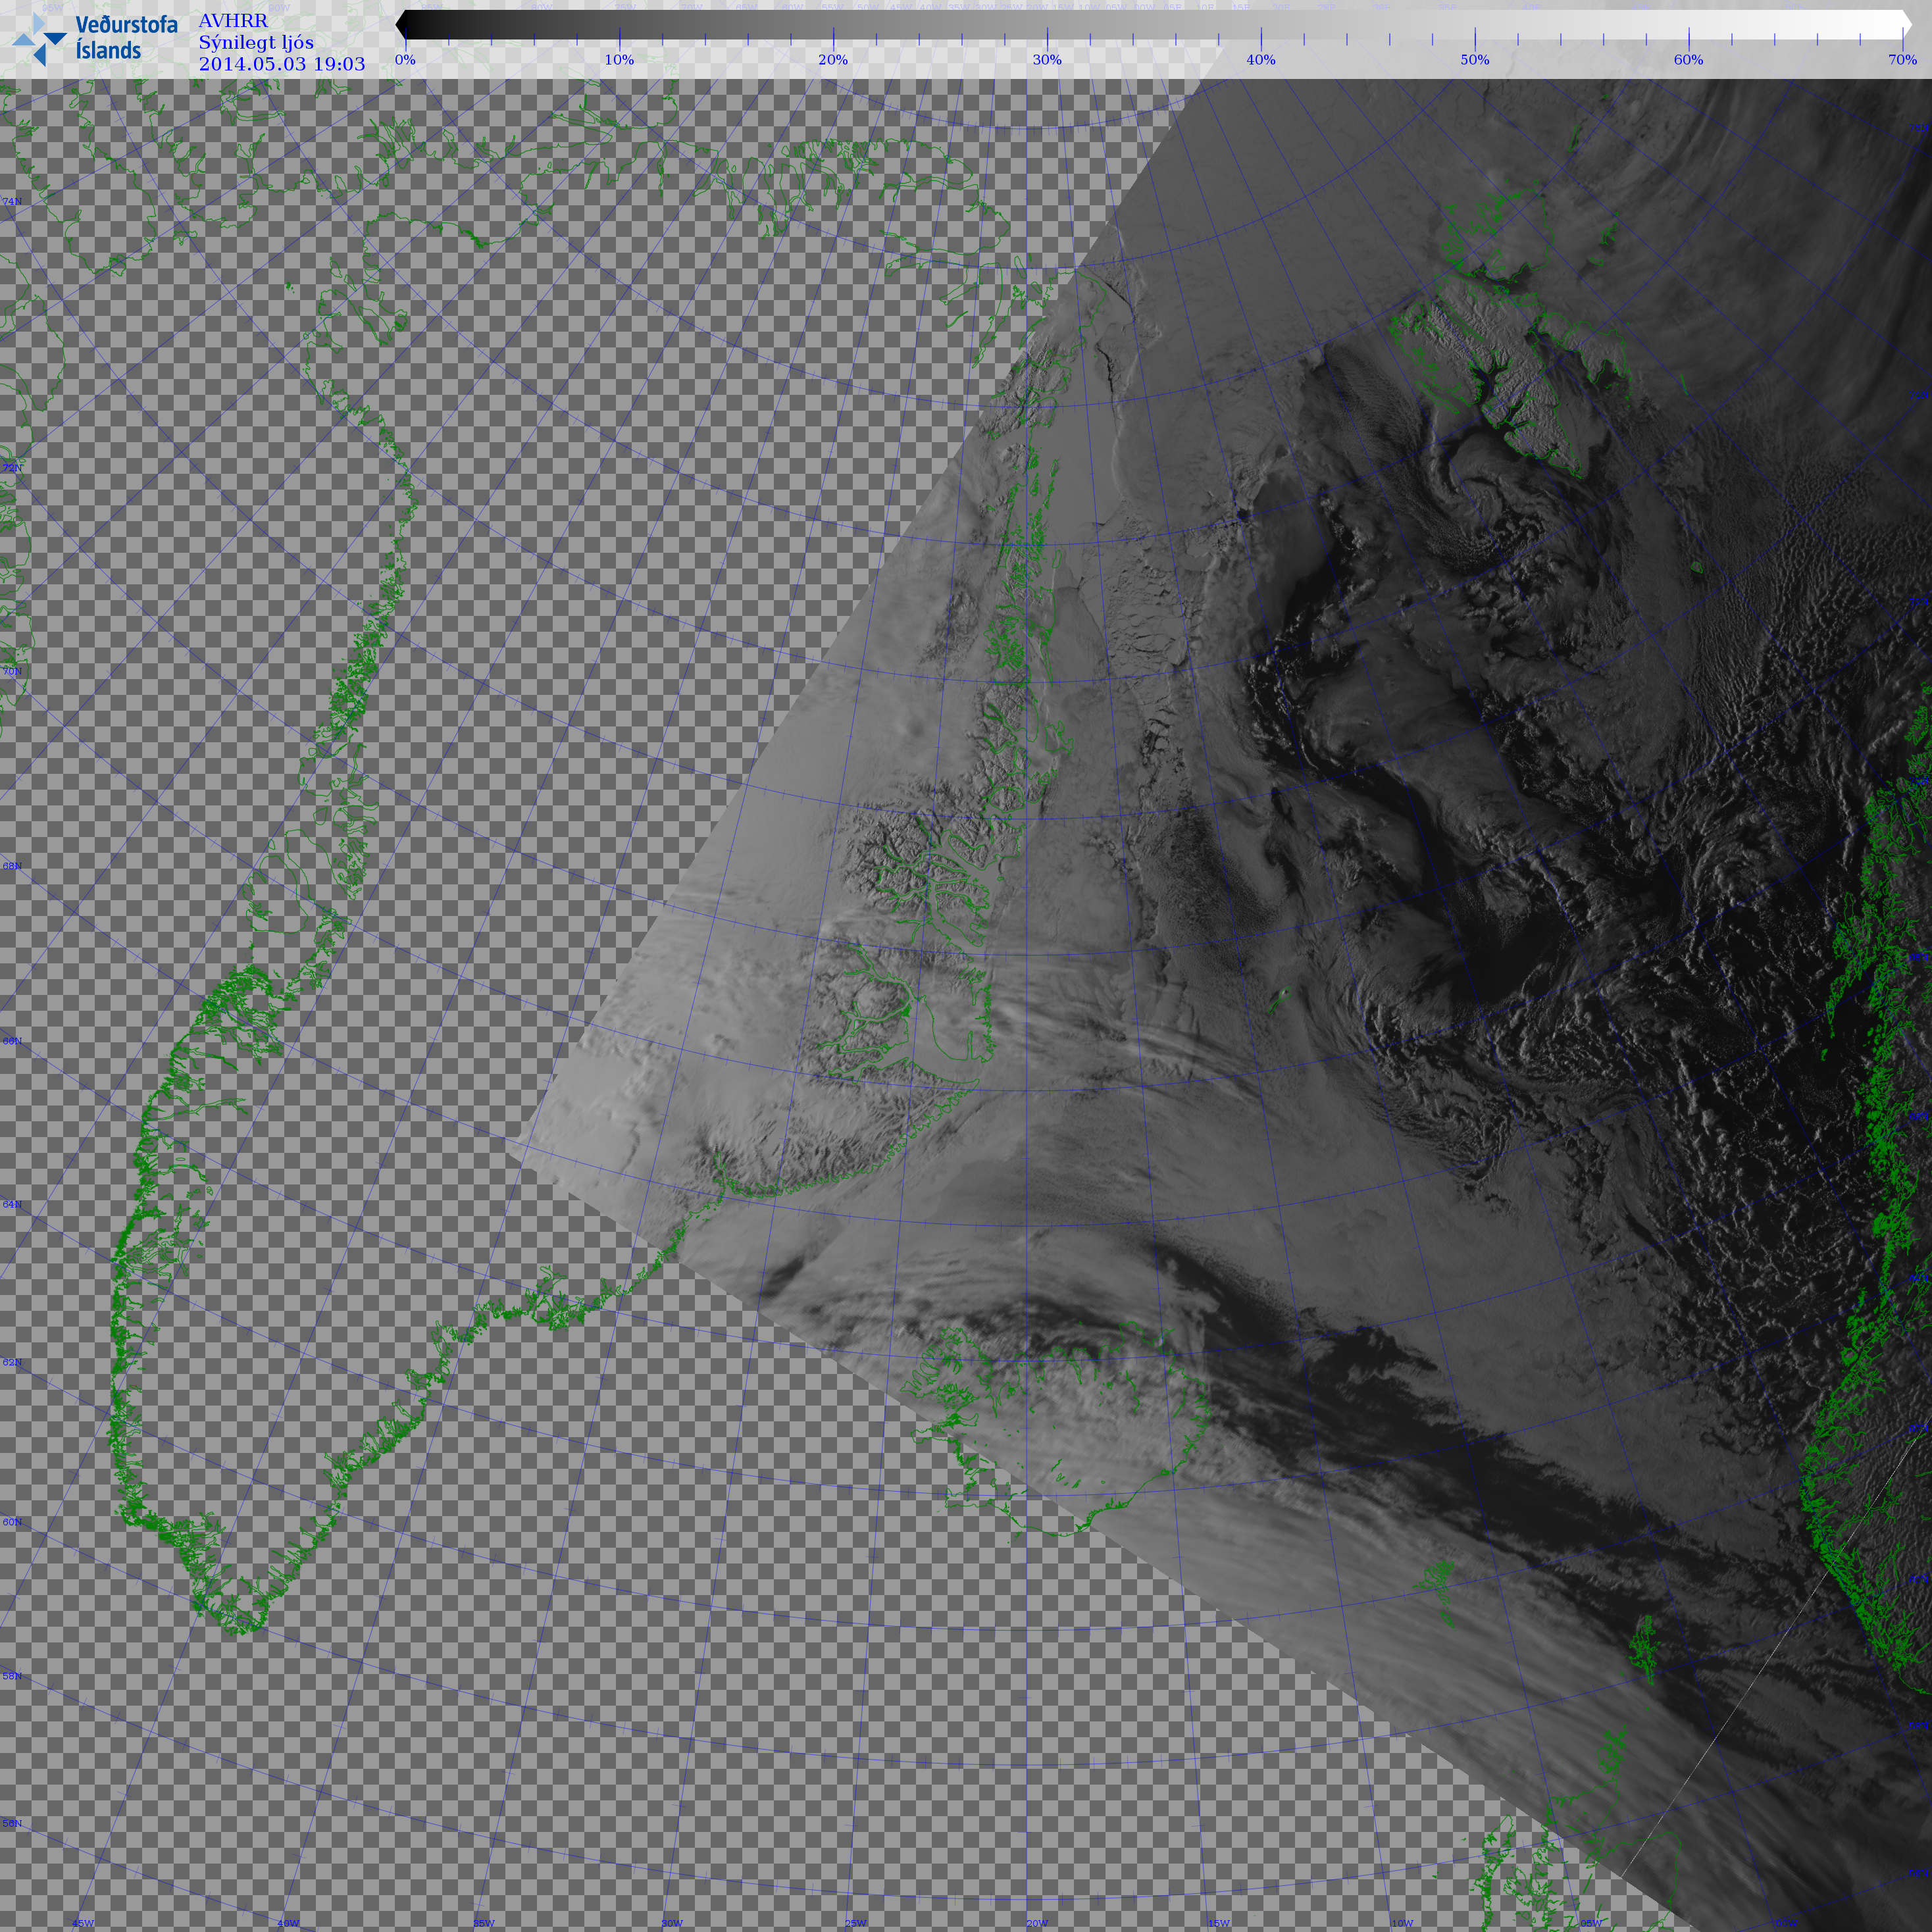Image resolution: width=1932 pixels, height=1932 pixels.
Task: Click the 70% tick label on the scale
Action: point(1902,60)
